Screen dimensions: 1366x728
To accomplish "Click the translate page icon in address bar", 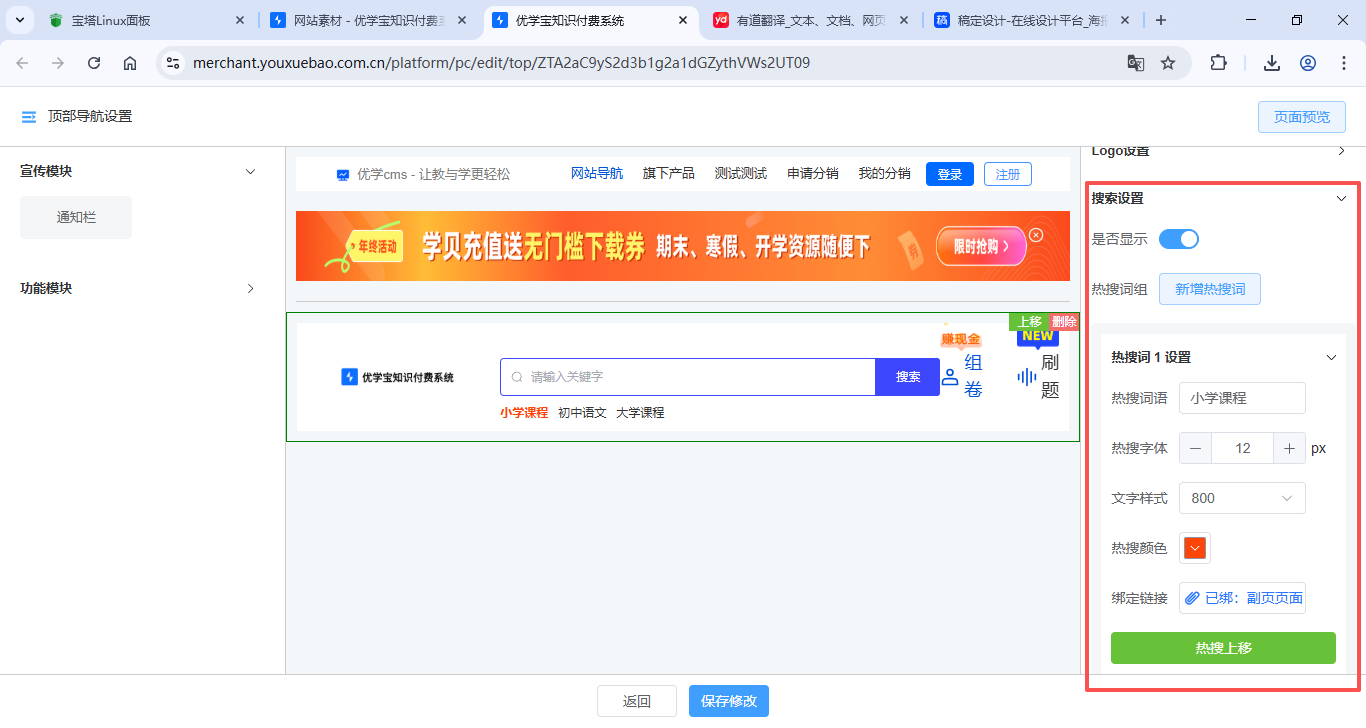I will click(x=1136, y=63).
